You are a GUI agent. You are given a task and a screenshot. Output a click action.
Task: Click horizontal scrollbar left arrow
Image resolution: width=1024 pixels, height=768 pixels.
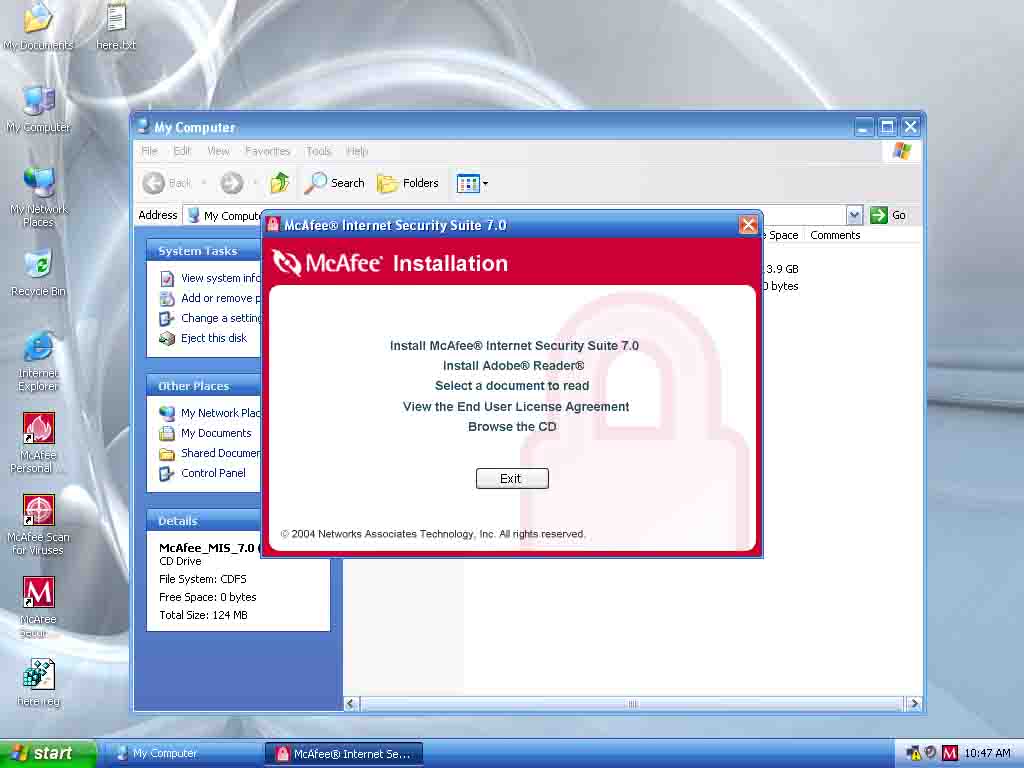351,703
